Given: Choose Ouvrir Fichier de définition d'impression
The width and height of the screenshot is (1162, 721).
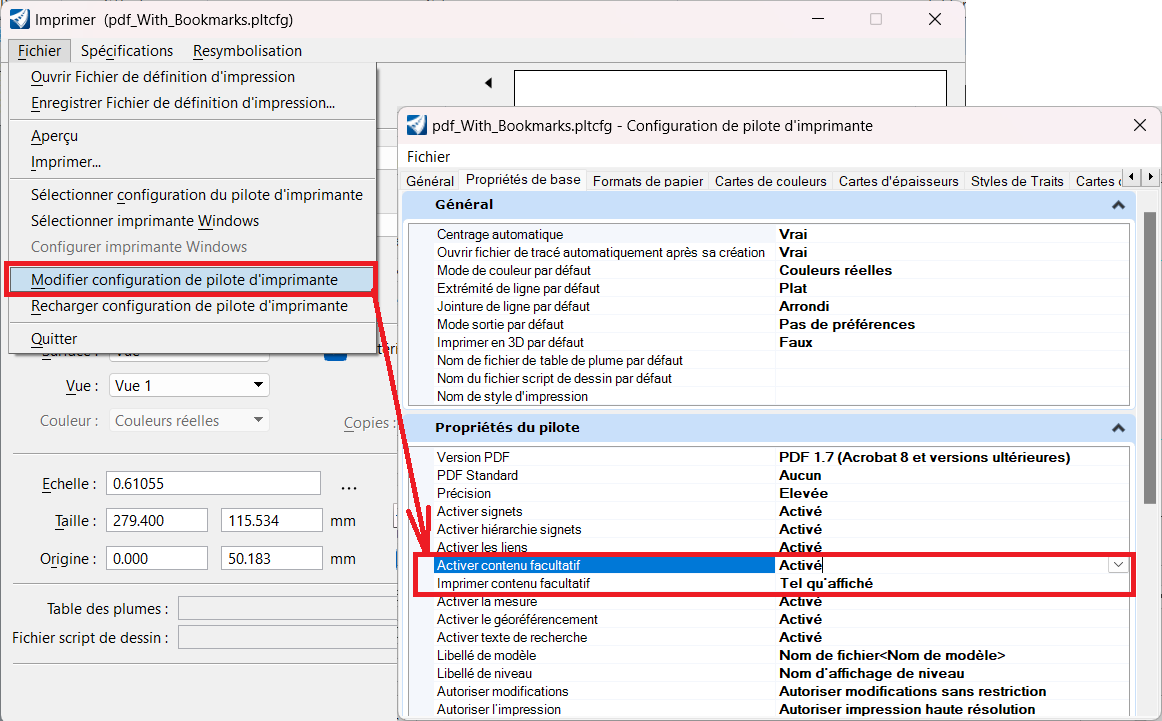Looking at the screenshot, I should tap(163, 77).
